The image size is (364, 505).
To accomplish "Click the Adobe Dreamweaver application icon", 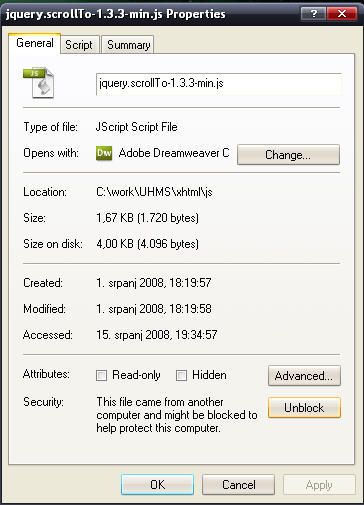I will point(104,153).
